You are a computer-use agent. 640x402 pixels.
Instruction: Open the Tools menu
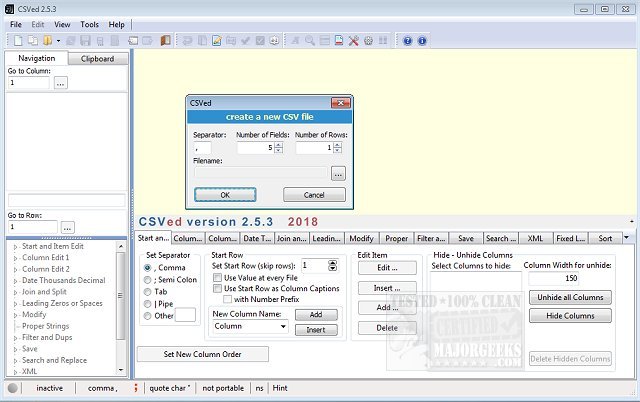90,23
